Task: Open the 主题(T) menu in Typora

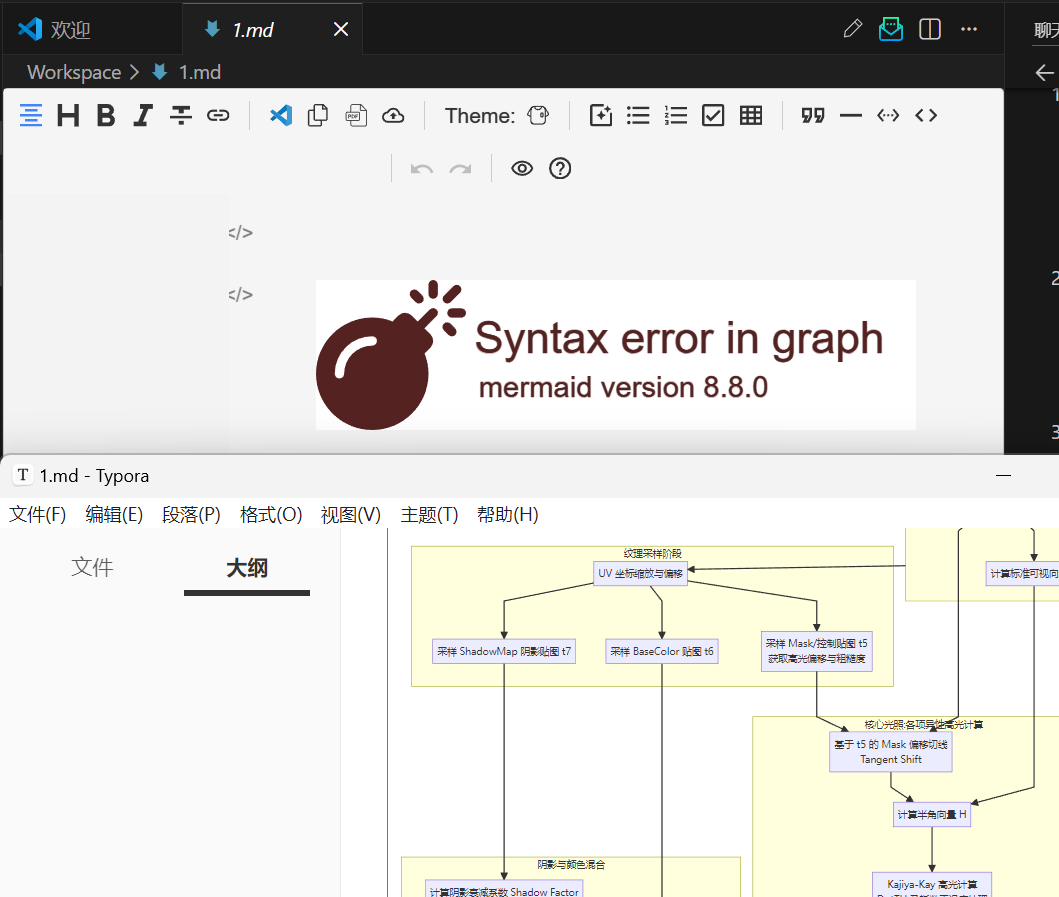Action: pyautogui.click(x=429, y=515)
